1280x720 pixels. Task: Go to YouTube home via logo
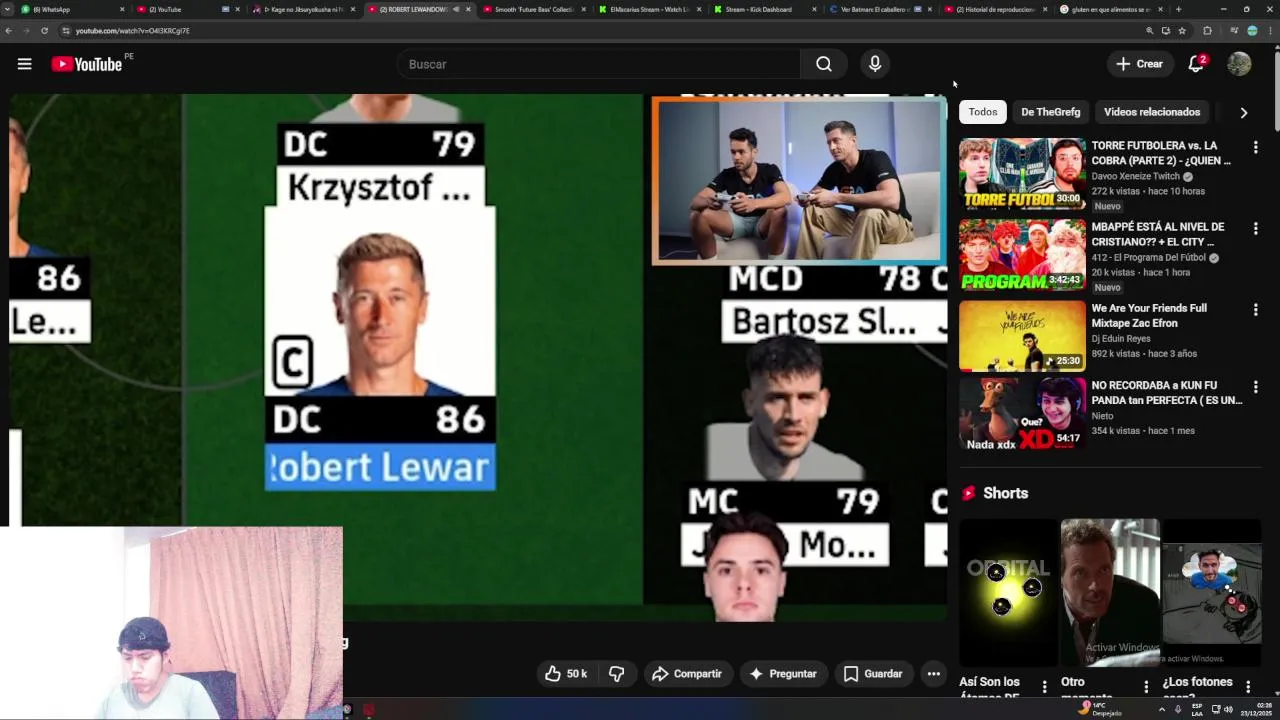coord(86,64)
